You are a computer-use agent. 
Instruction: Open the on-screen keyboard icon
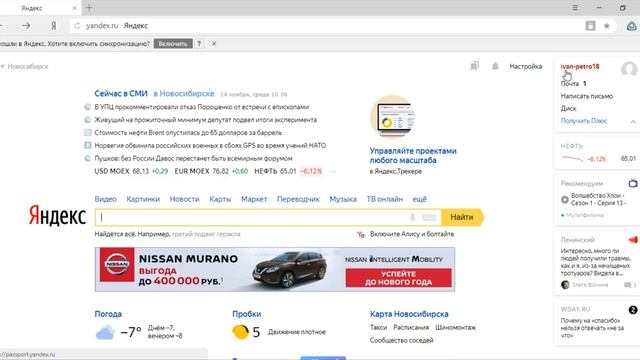(x=429, y=218)
